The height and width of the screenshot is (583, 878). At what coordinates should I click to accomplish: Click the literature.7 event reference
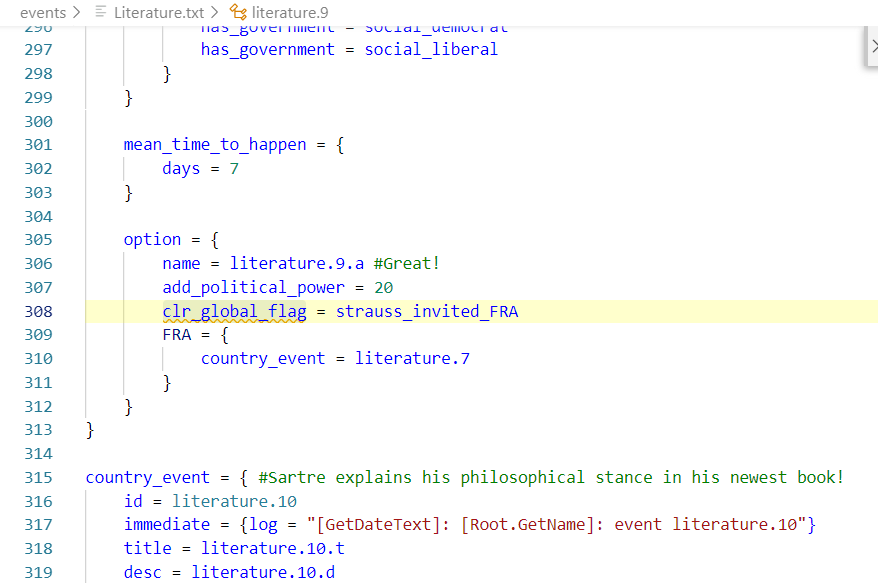[x=413, y=358]
